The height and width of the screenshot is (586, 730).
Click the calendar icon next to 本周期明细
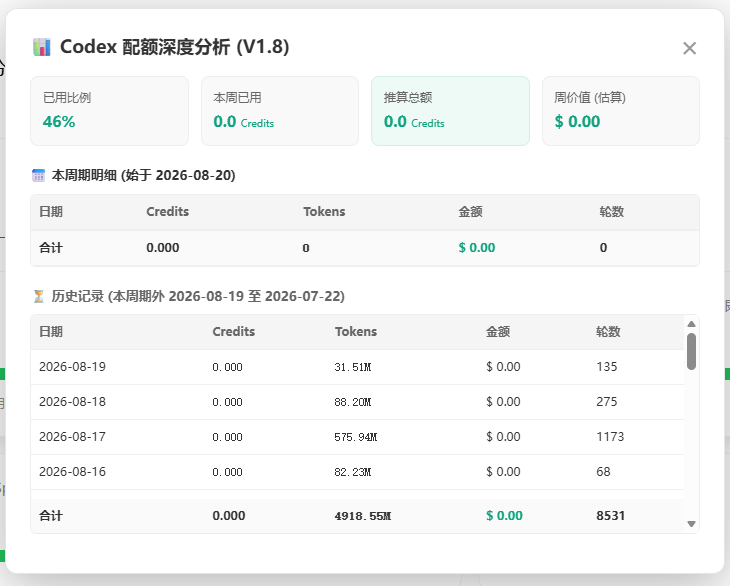[38, 175]
